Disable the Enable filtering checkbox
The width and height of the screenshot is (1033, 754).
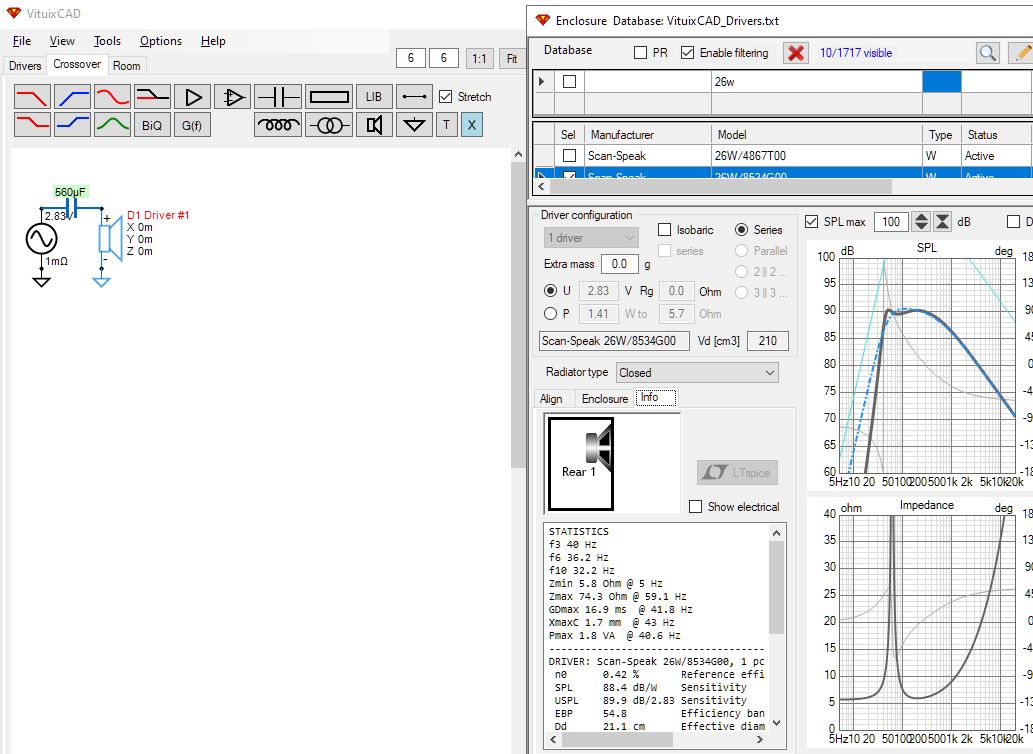(687, 53)
